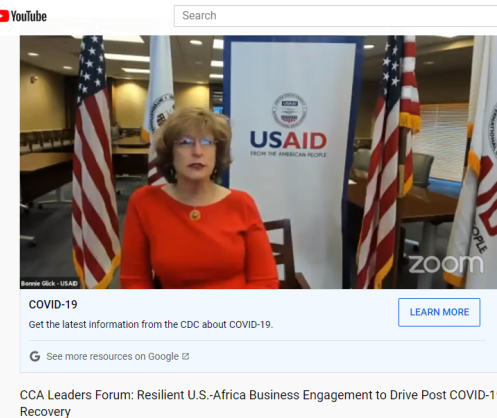Image resolution: width=497 pixels, height=418 pixels.
Task: Click the American flag left of the speaker
Action: click(95, 162)
